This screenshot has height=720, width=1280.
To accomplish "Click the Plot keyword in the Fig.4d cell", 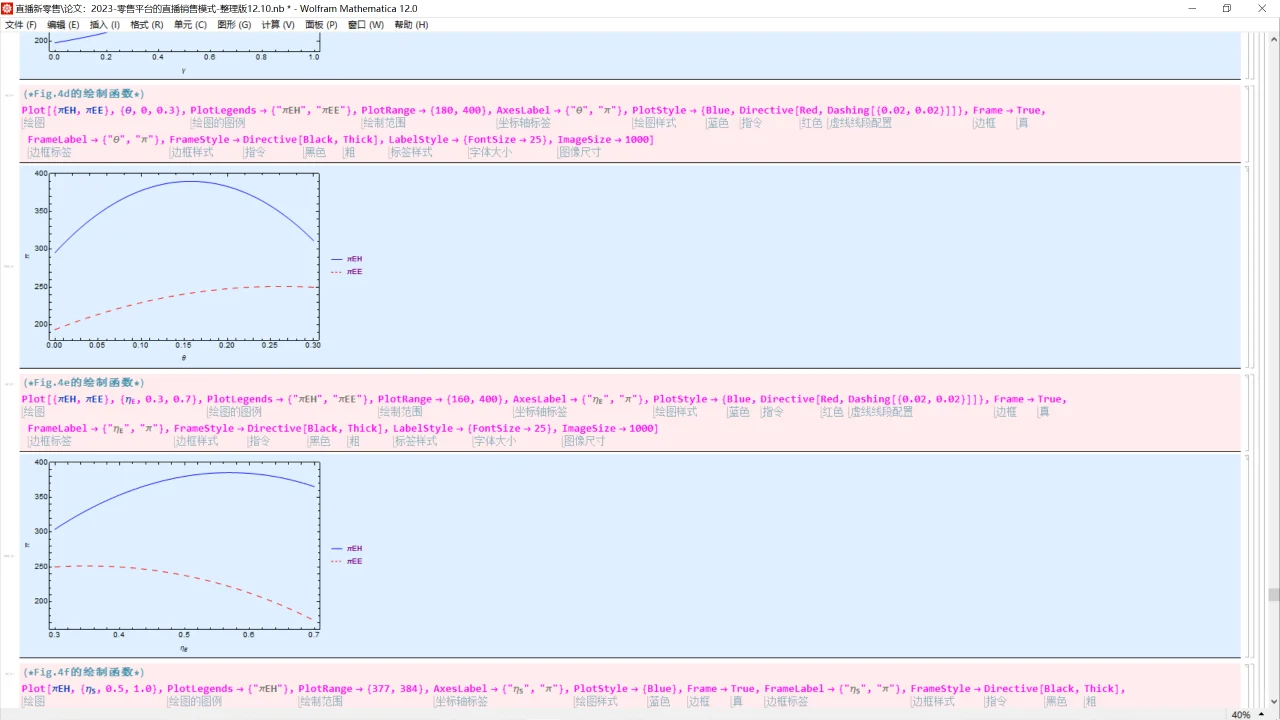I will tap(34, 110).
